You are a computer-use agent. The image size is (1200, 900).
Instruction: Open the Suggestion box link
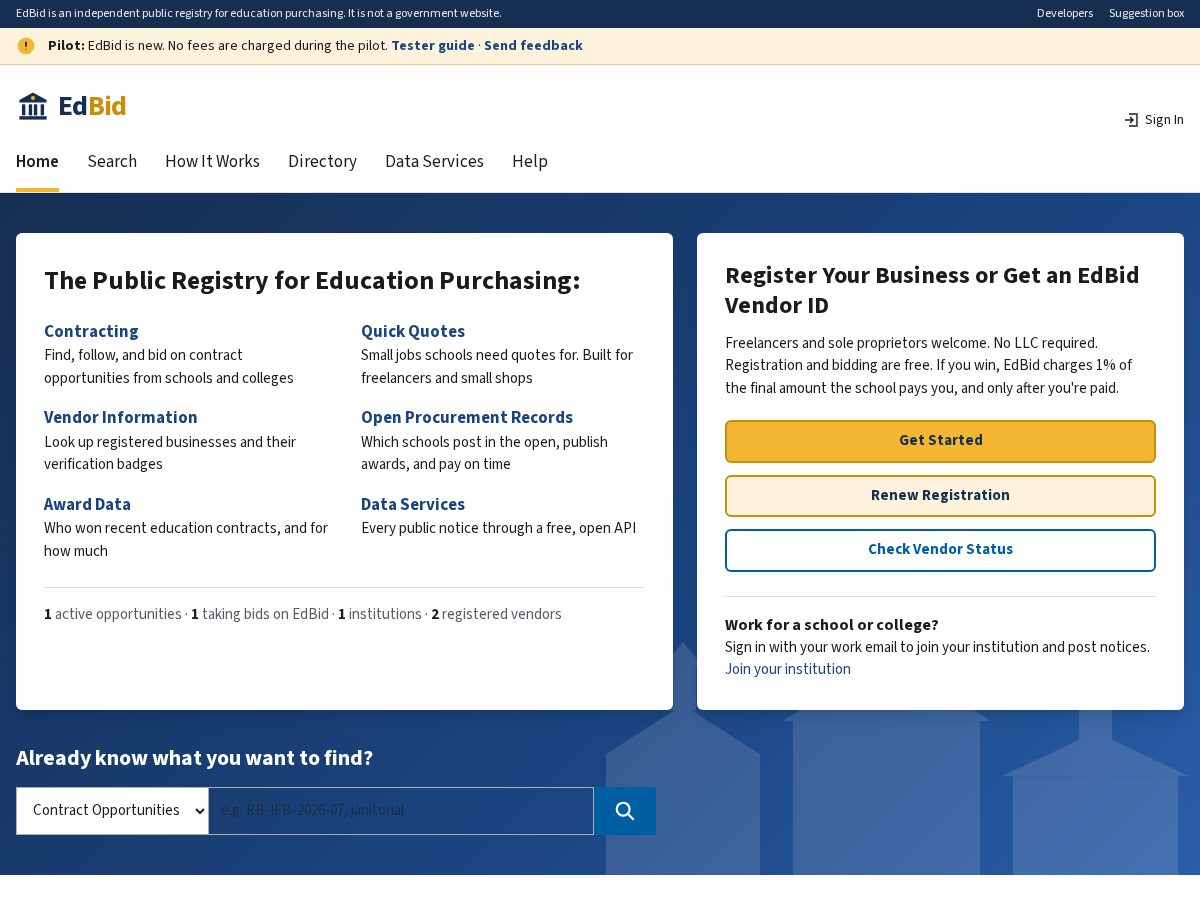(1146, 14)
